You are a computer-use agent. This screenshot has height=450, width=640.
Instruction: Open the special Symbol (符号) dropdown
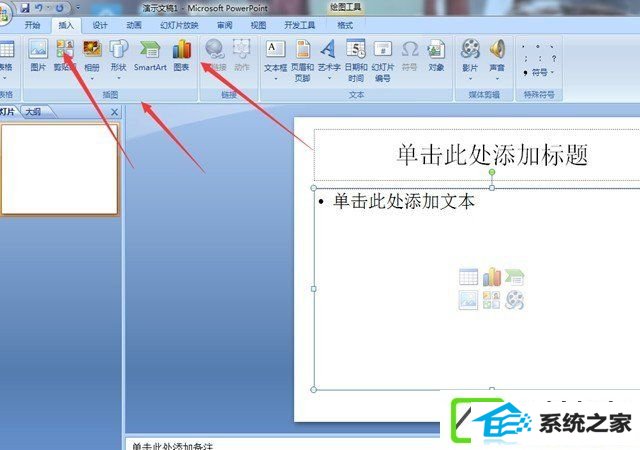[x=539, y=73]
